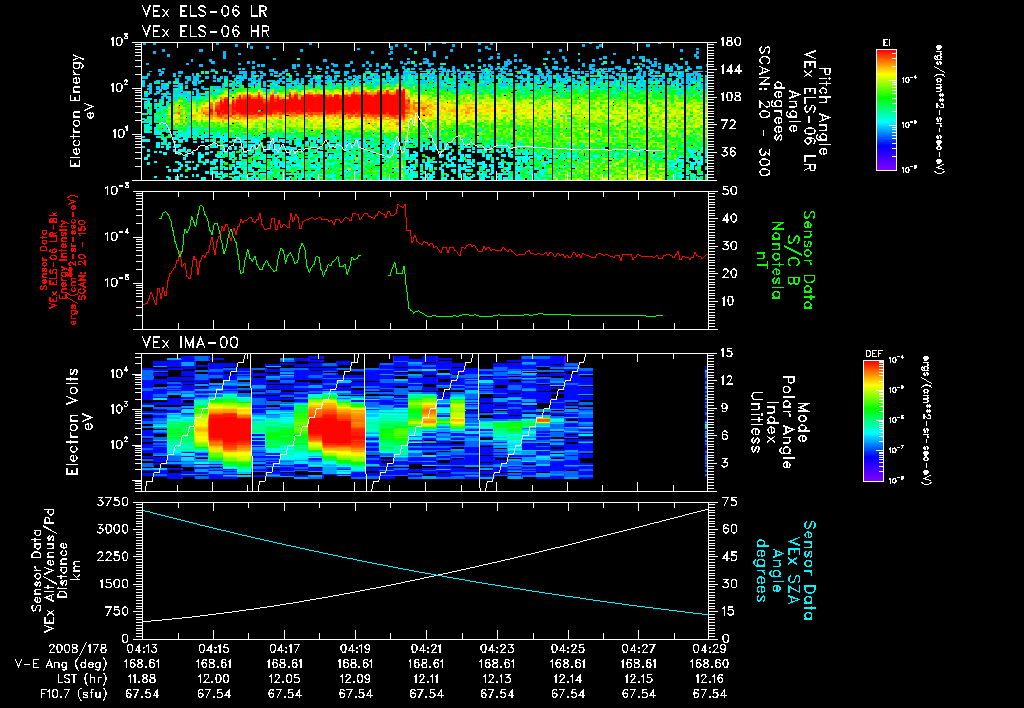Click the 04:25 time tick label
Image resolution: width=1024 pixels, height=708 pixels.
point(568,649)
